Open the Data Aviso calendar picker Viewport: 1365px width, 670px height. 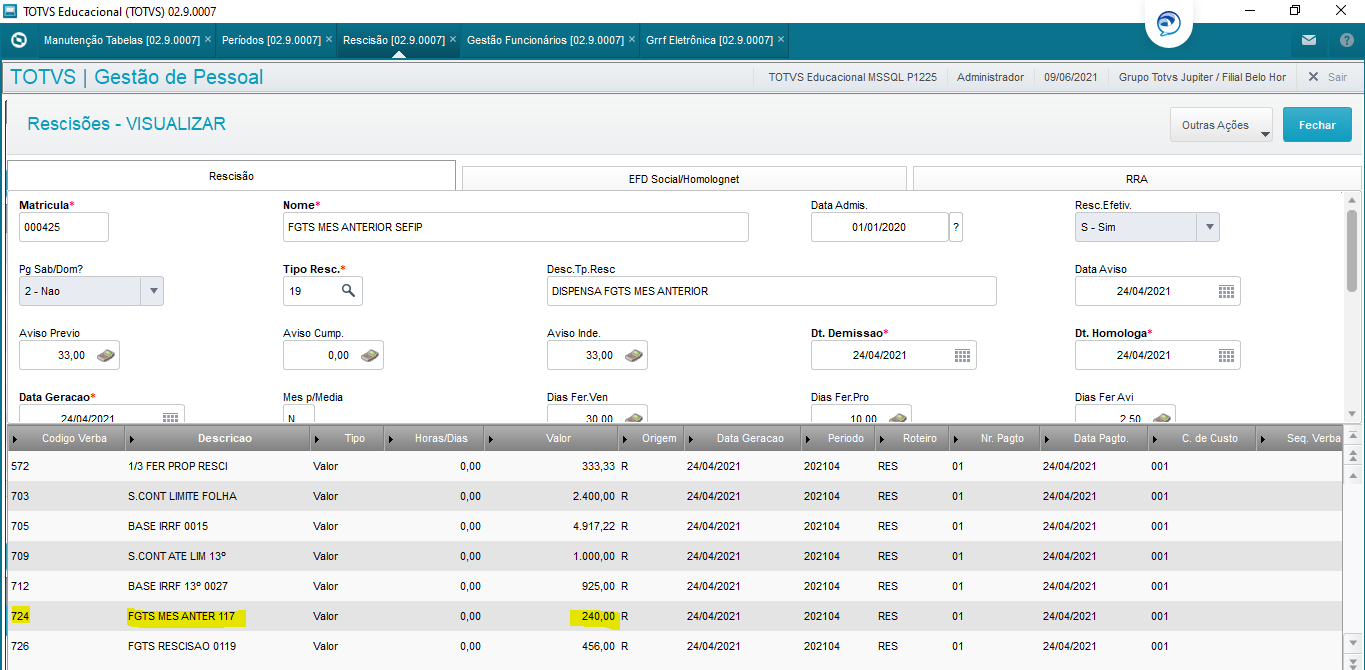[1227, 291]
